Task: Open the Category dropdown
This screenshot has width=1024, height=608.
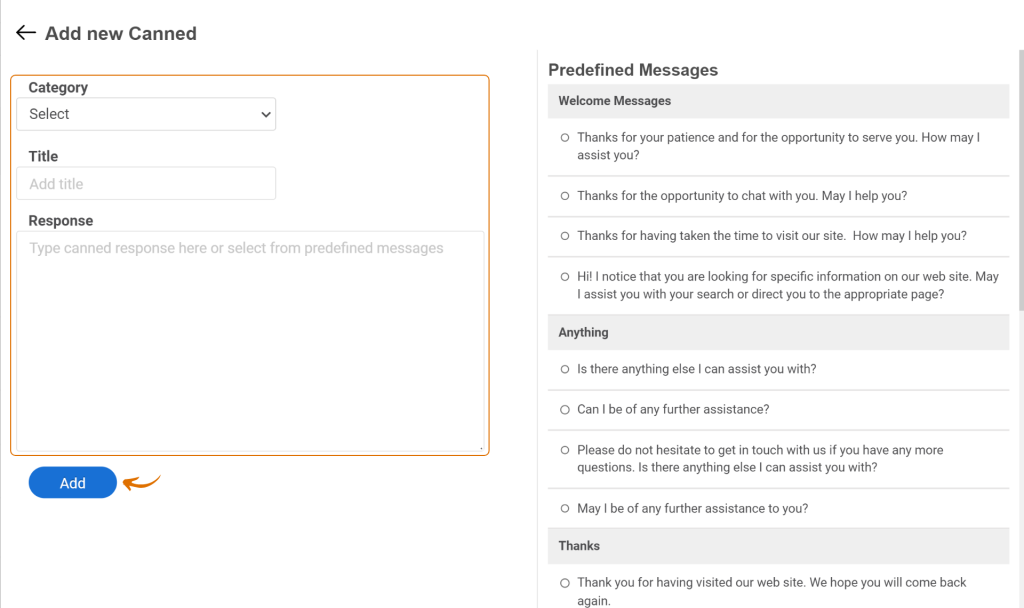Action: [145, 114]
